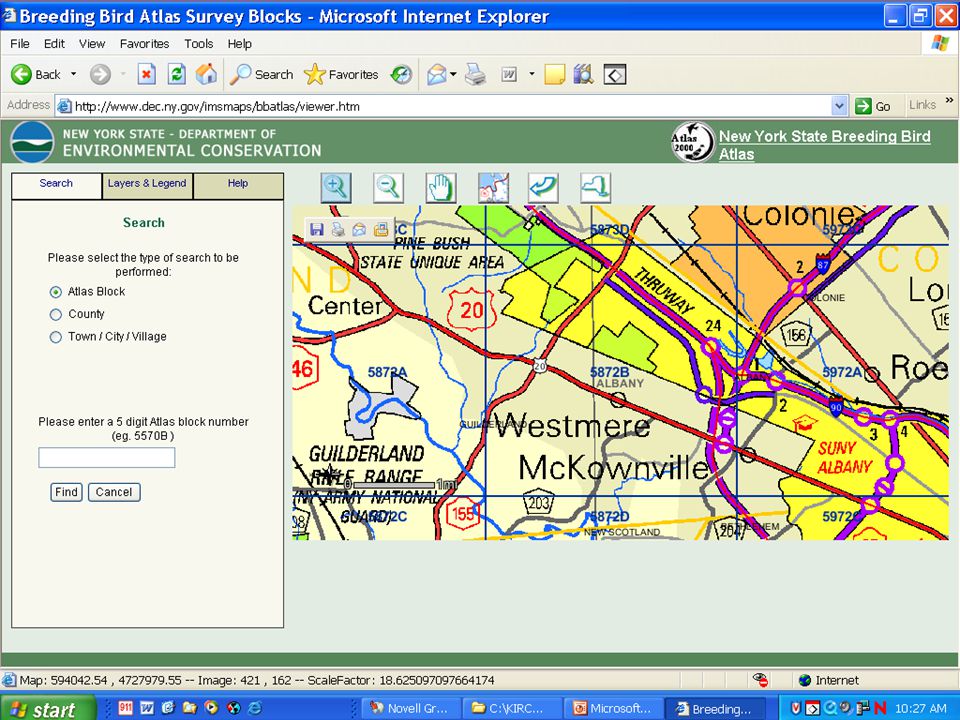This screenshot has height=720, width=960.
Task: Click the yellow note Discuss icon
Action: [554, 75]
